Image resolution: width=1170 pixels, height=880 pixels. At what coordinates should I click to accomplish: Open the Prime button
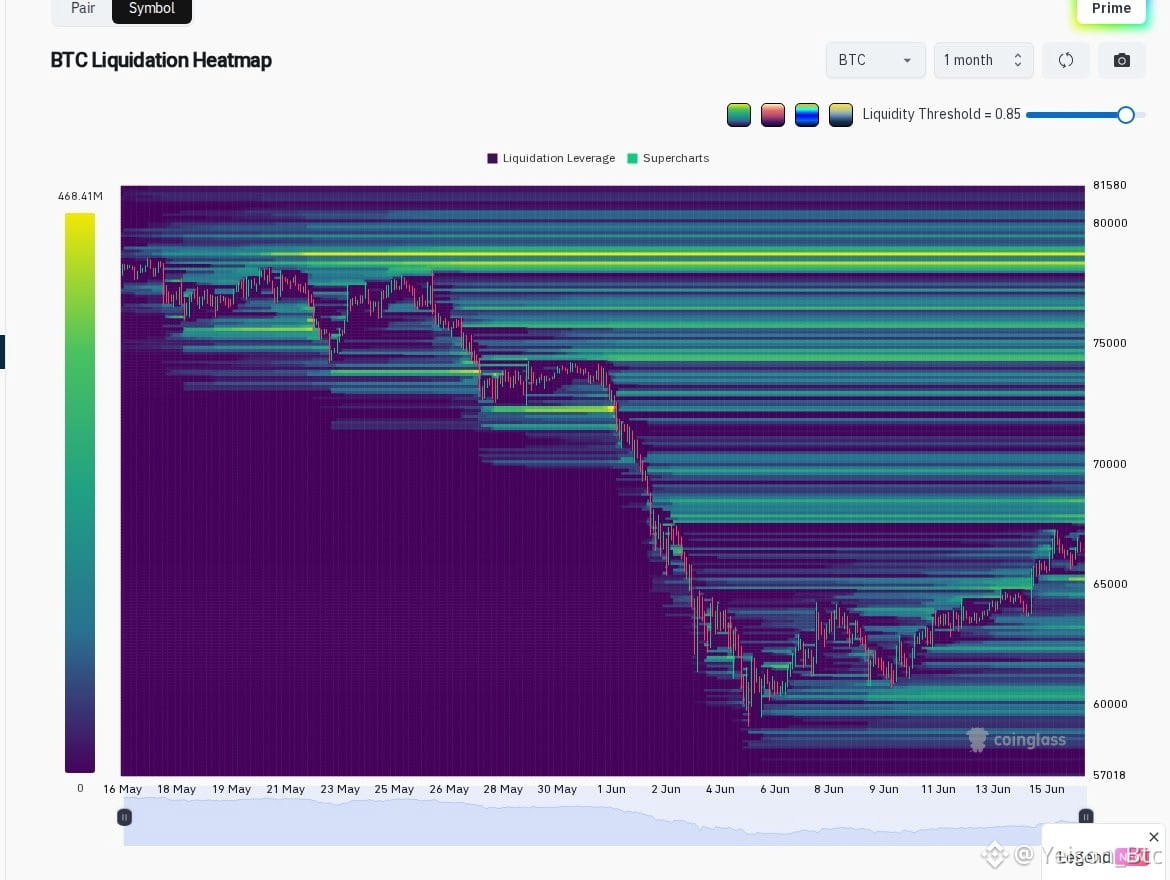(x=1111, y=9)
